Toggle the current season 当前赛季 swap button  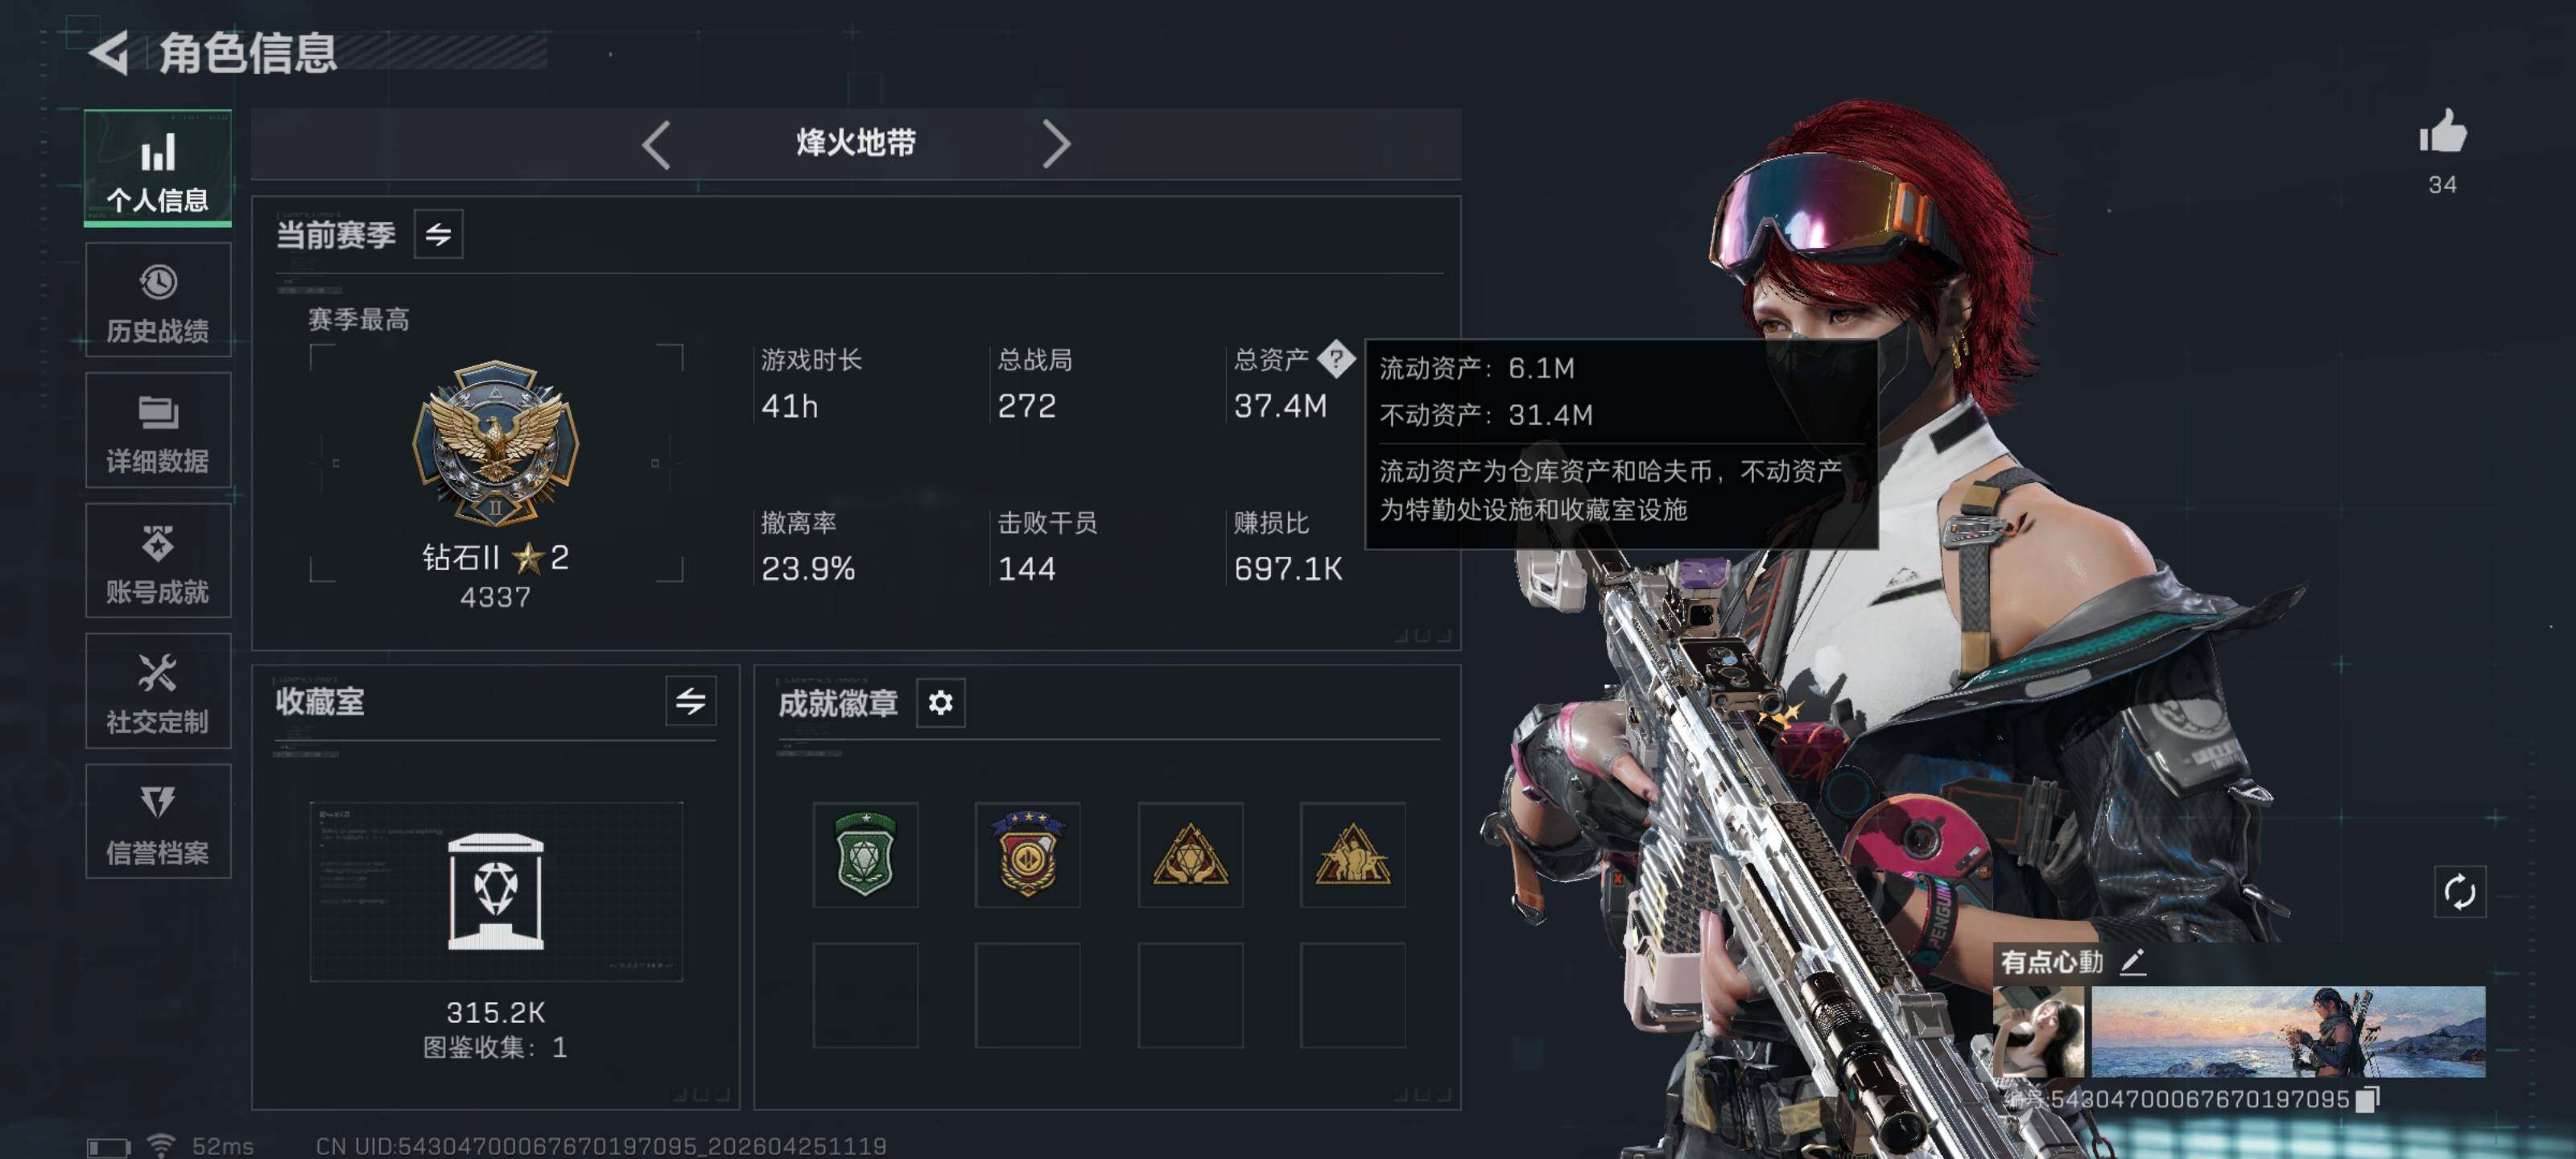(x=438, y=234)
